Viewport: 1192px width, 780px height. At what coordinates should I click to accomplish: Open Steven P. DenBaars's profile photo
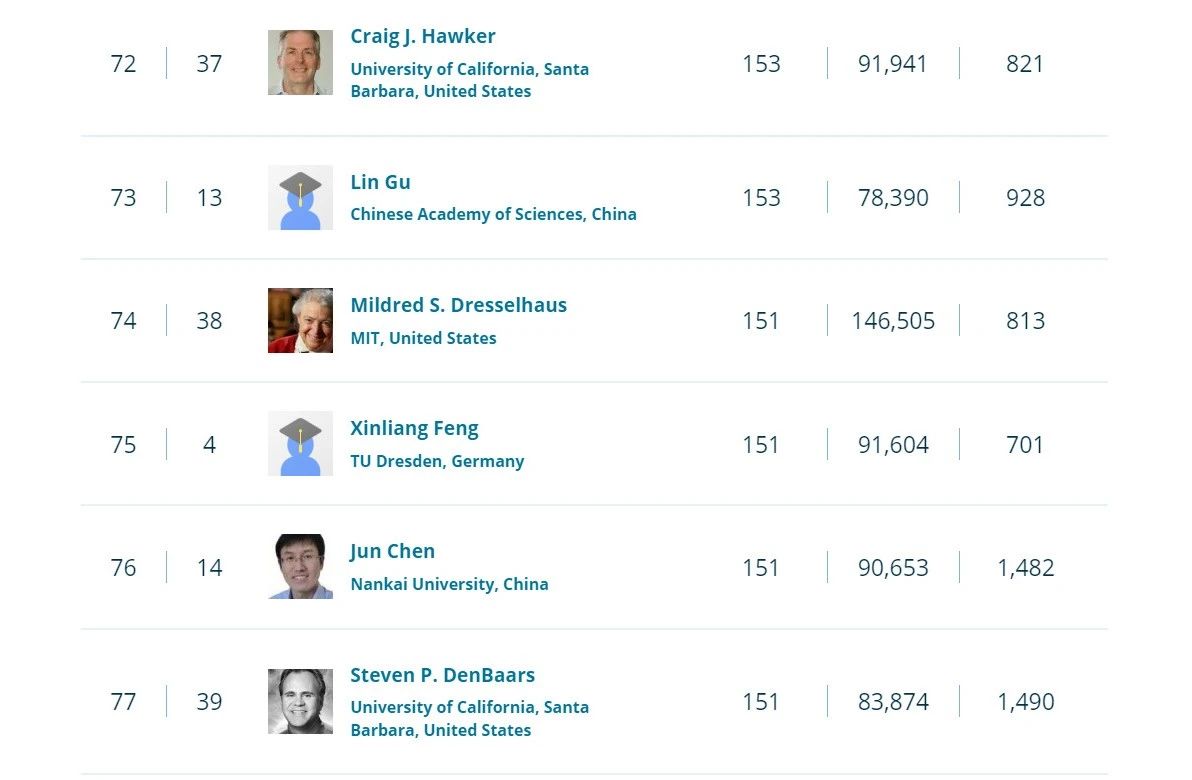[300, 702]
